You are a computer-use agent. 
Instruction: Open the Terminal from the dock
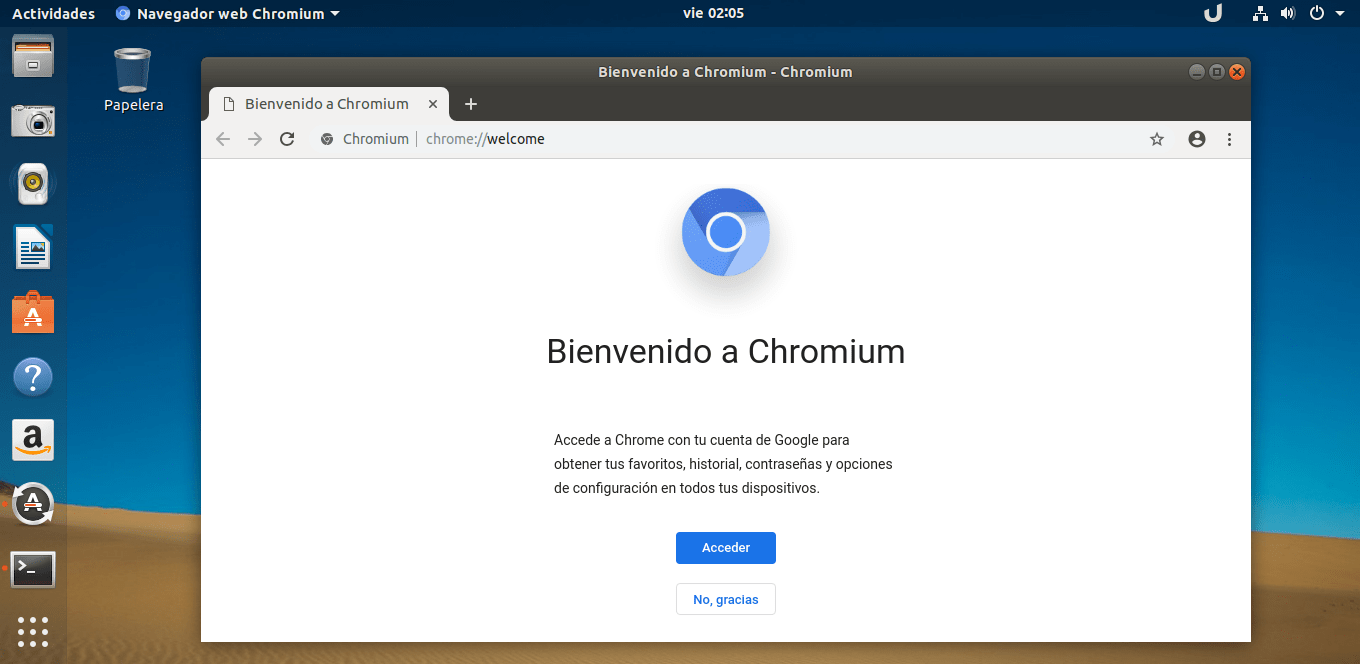coord(33,570)
